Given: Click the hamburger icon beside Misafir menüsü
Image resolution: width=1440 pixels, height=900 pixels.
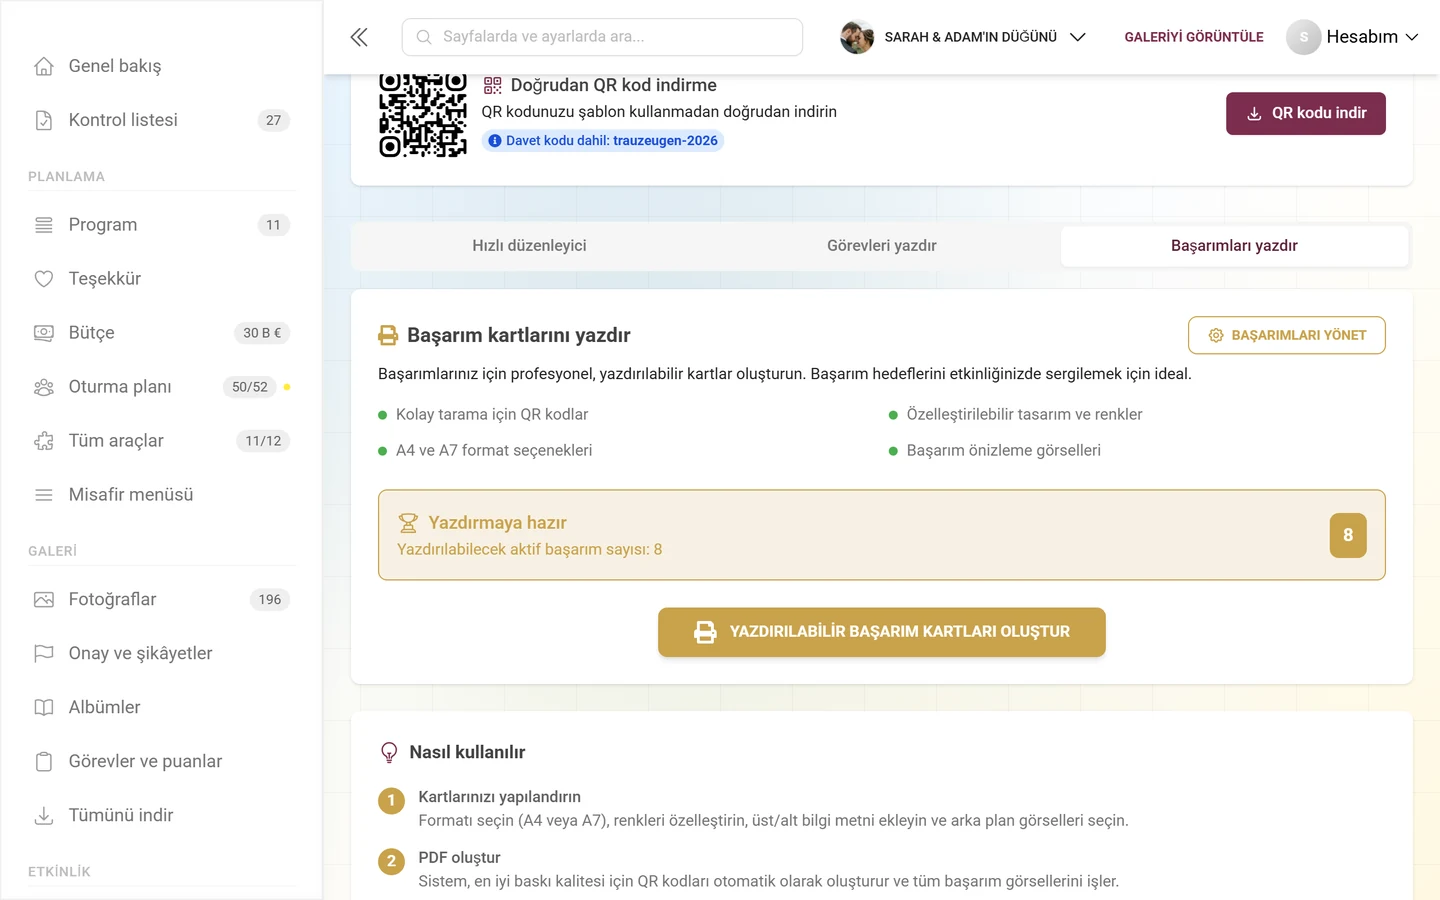Looking at the screenshot, I should (x=44, y=495).
